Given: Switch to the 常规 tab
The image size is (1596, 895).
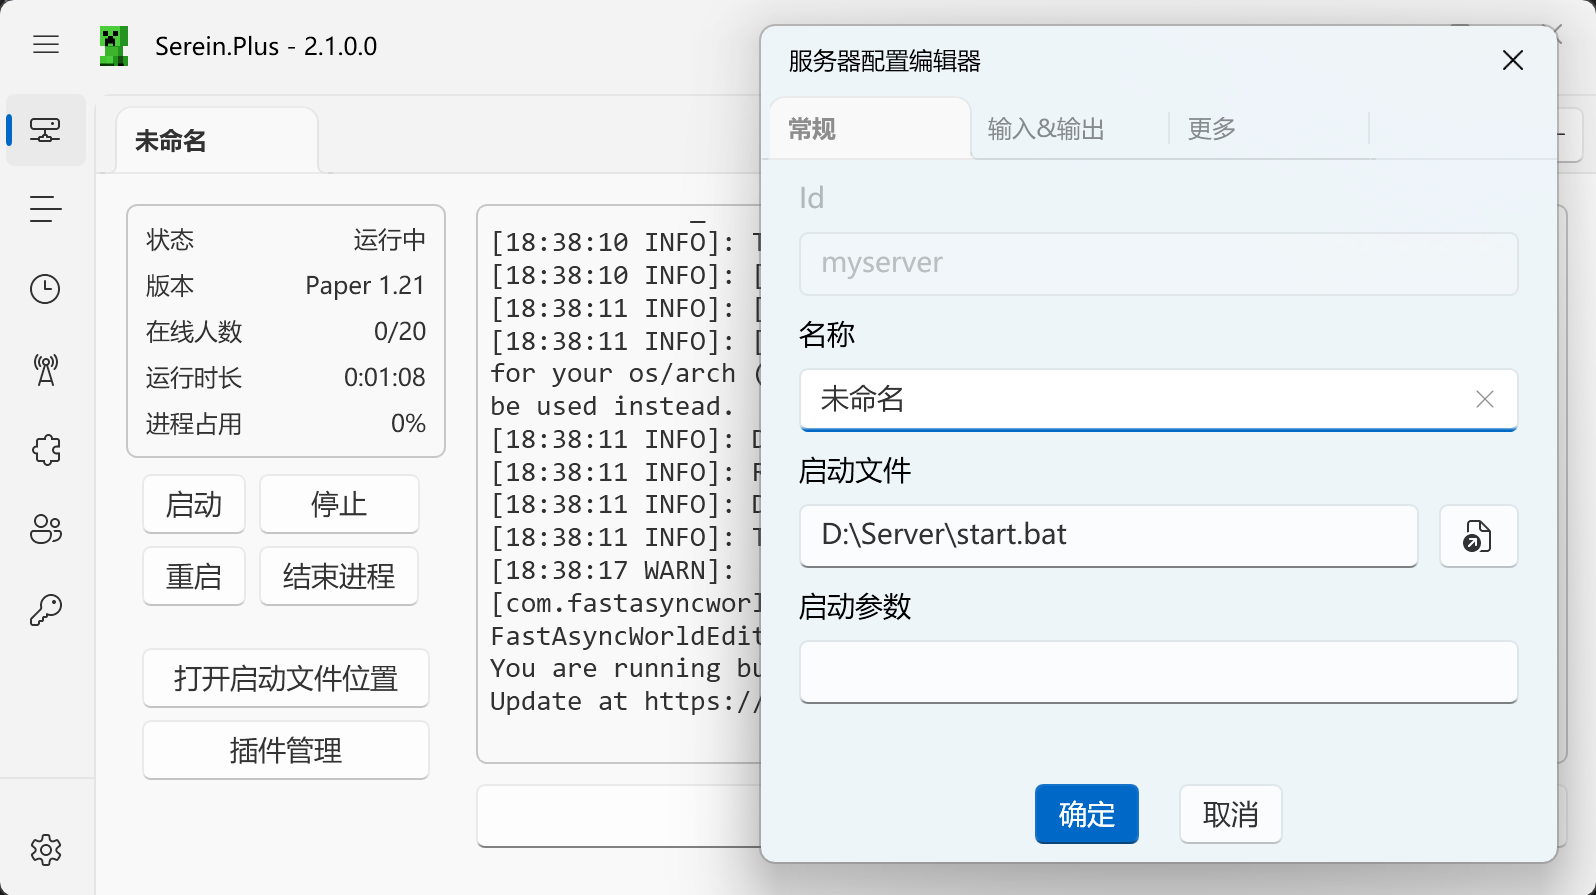Looking at the screenshot, I should point(869,129).
